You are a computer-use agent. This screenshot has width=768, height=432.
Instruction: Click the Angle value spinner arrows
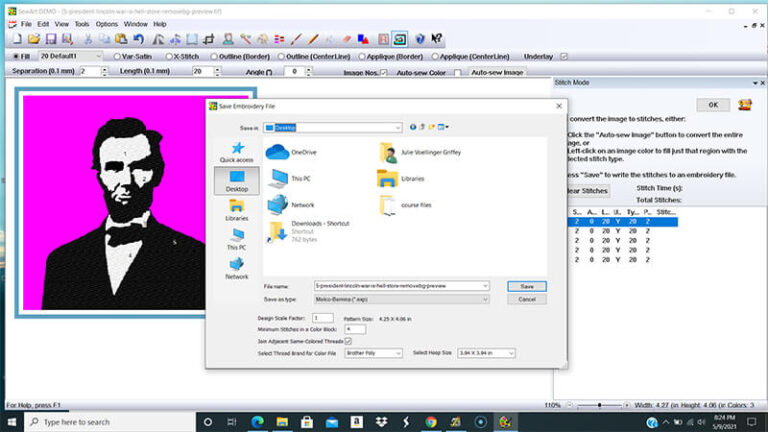(308, 72)
